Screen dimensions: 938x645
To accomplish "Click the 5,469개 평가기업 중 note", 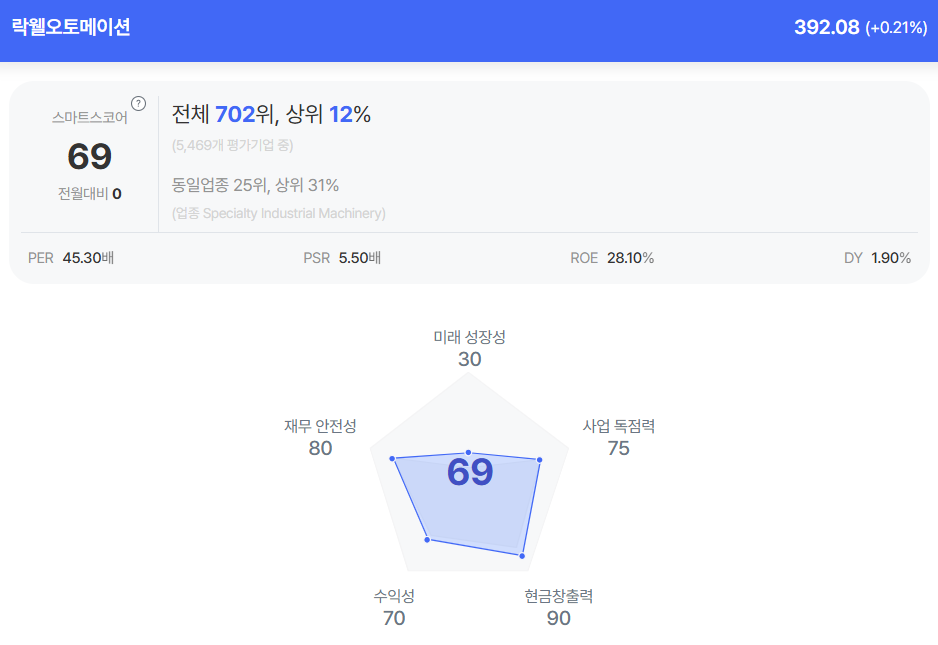I will (x=232, y=146).
